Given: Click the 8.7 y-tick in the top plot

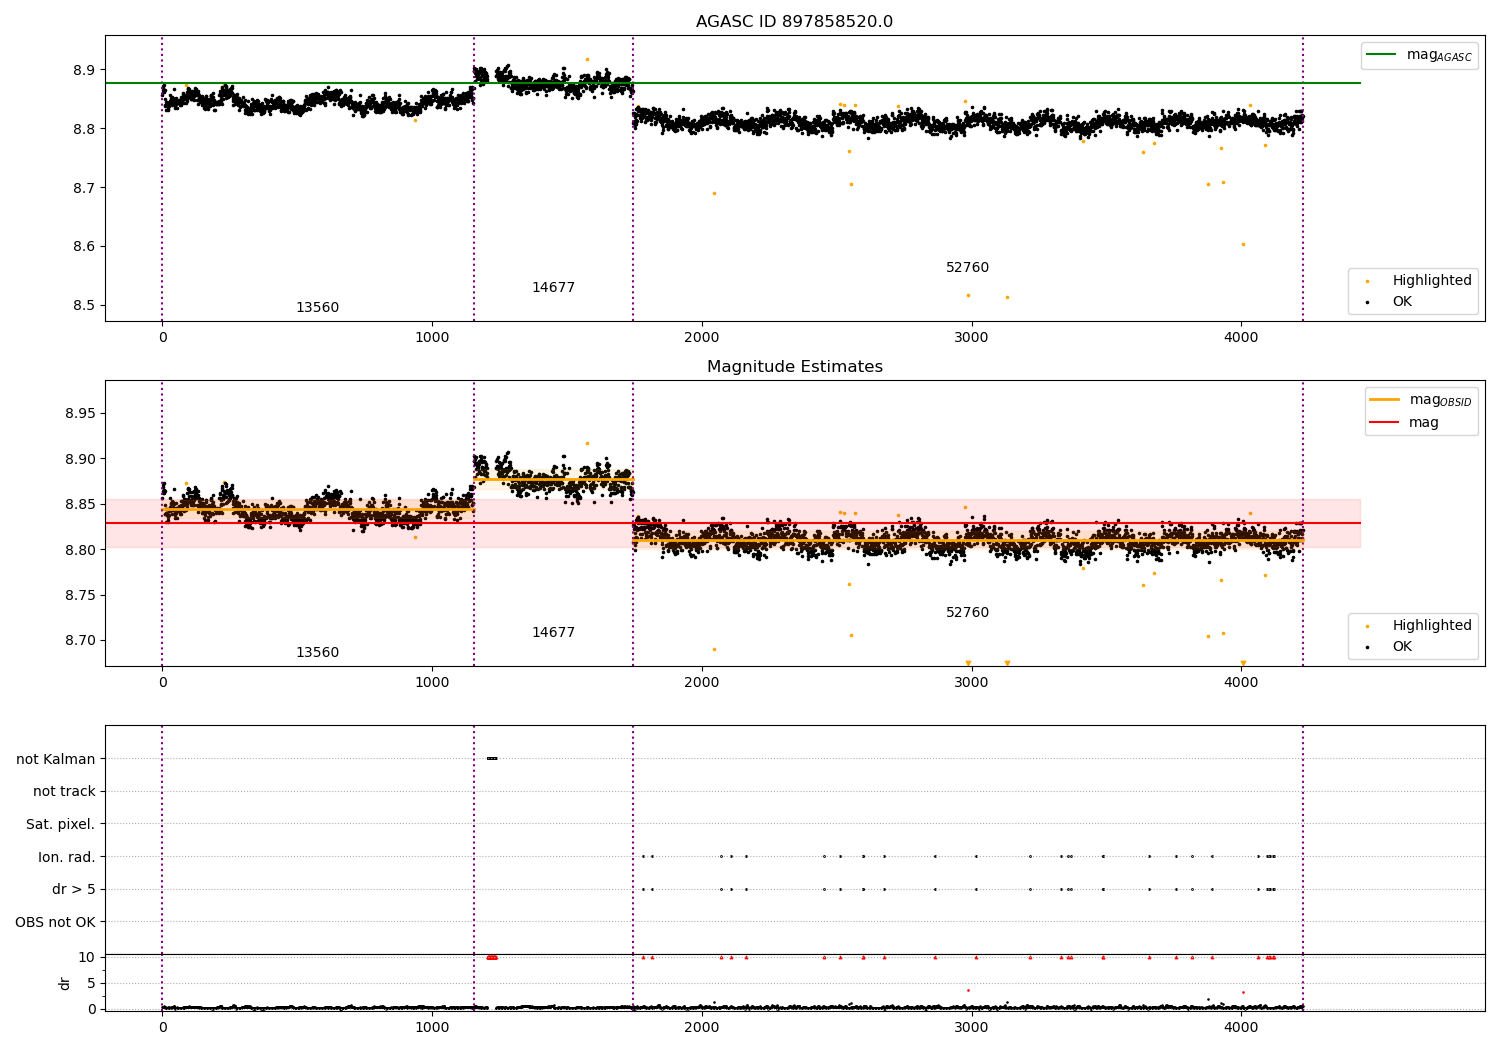Looking at the screenshot, I should point(84,188).
